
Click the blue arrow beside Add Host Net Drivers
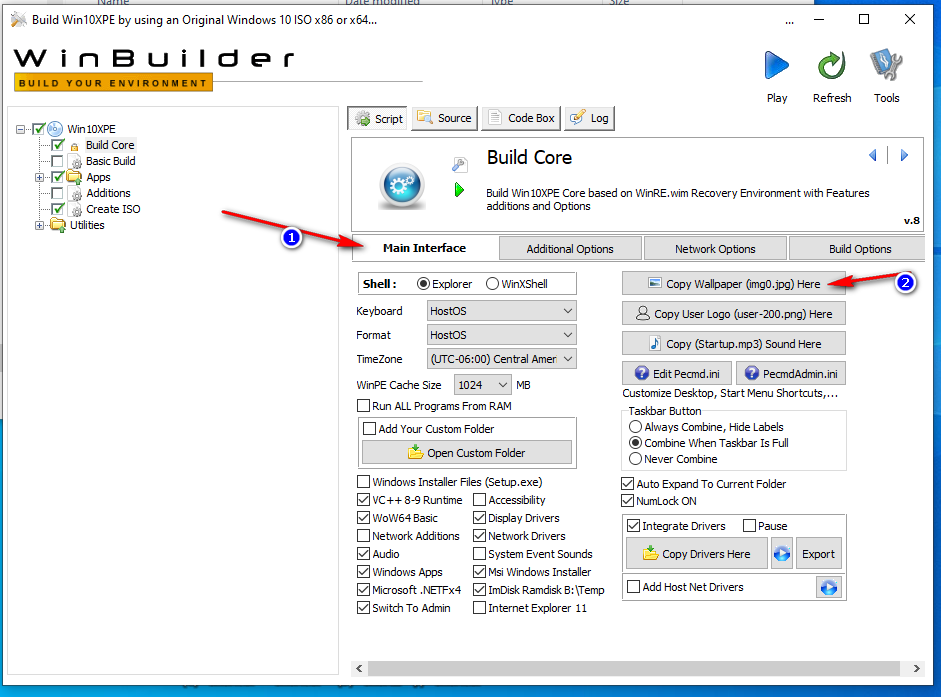829,587
